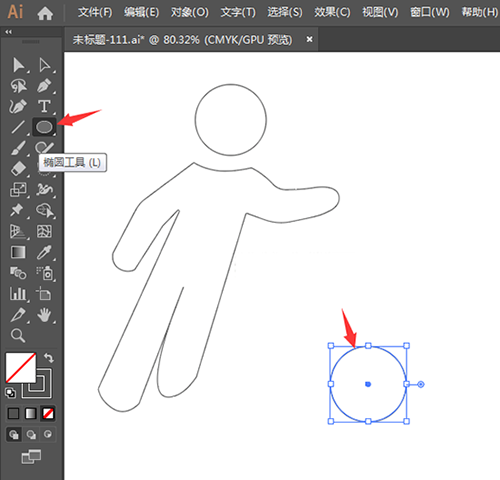Select the Ellipse tool
500x480 pixels.
tap(44, 127)
